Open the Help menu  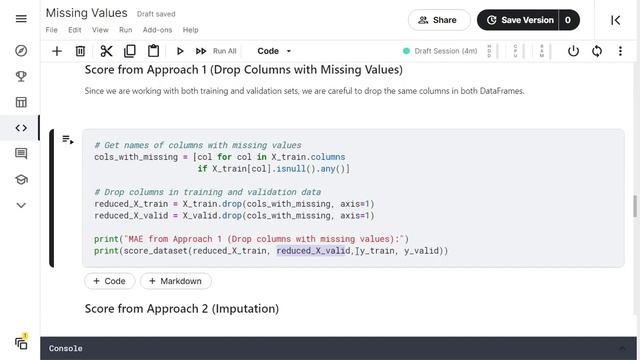point(190,30)
